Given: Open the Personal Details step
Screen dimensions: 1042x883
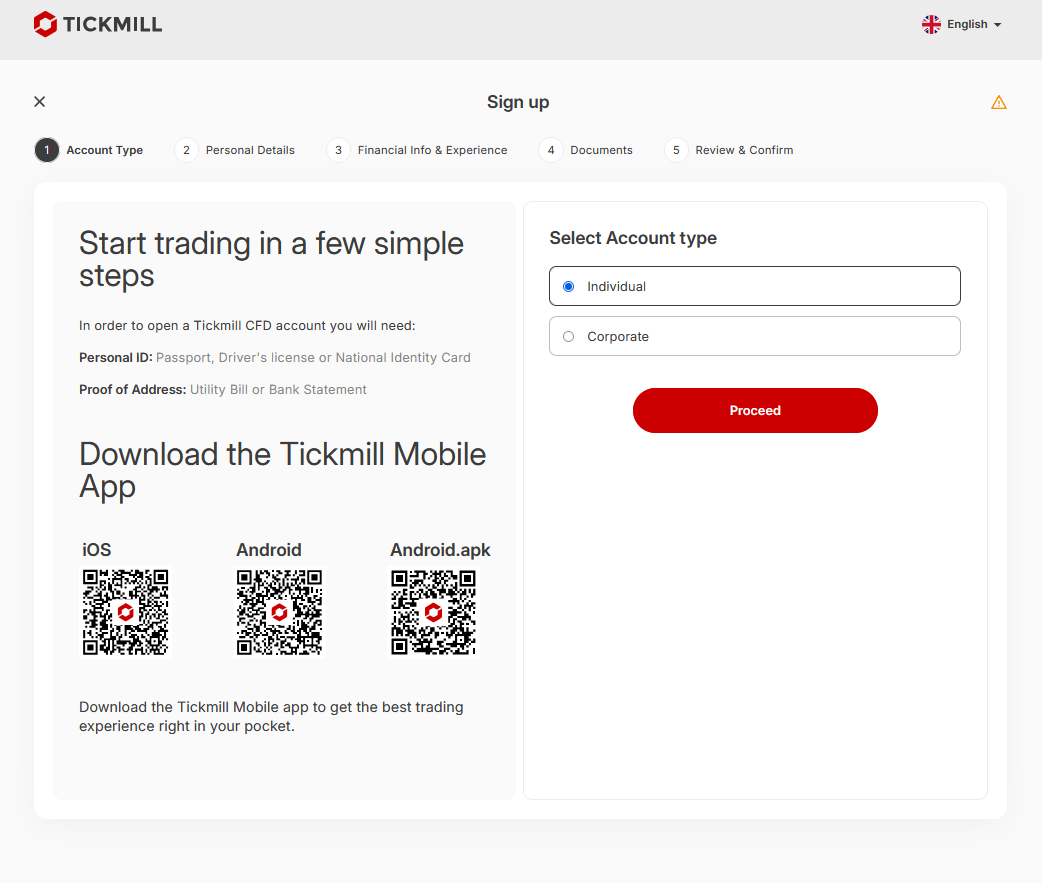Looking at the screenshot, I should (250, 150).
